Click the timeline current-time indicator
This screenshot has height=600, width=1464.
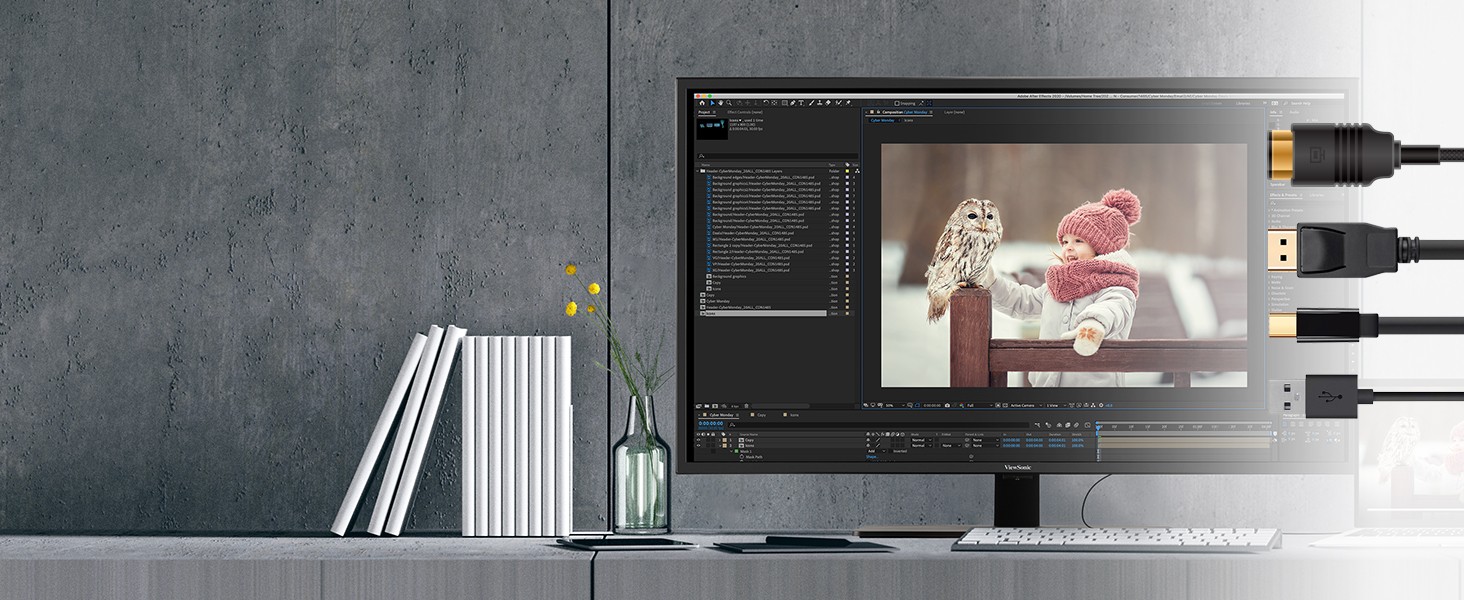click(x=1098, y=428)
